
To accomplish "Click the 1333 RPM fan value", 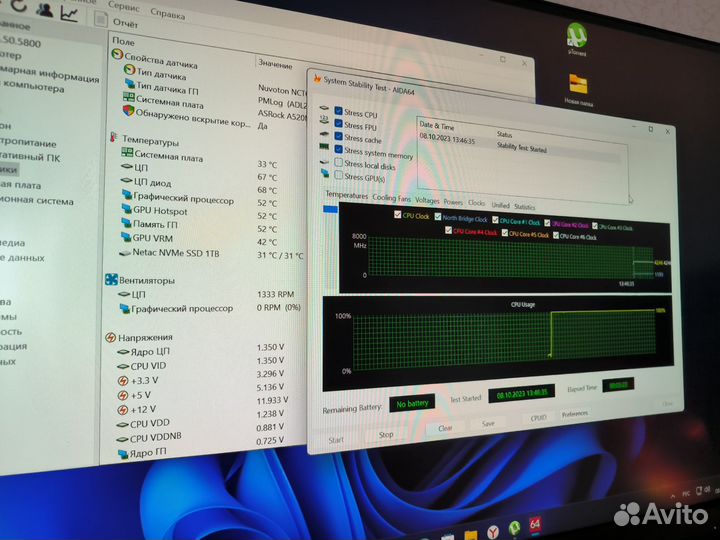I will click(276, 294).
